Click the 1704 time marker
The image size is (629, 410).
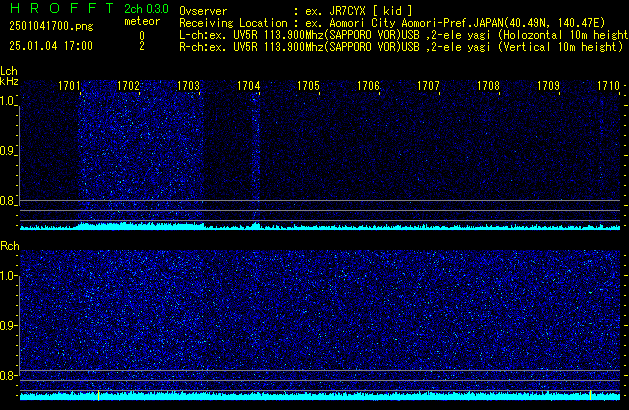coord(249,86)
